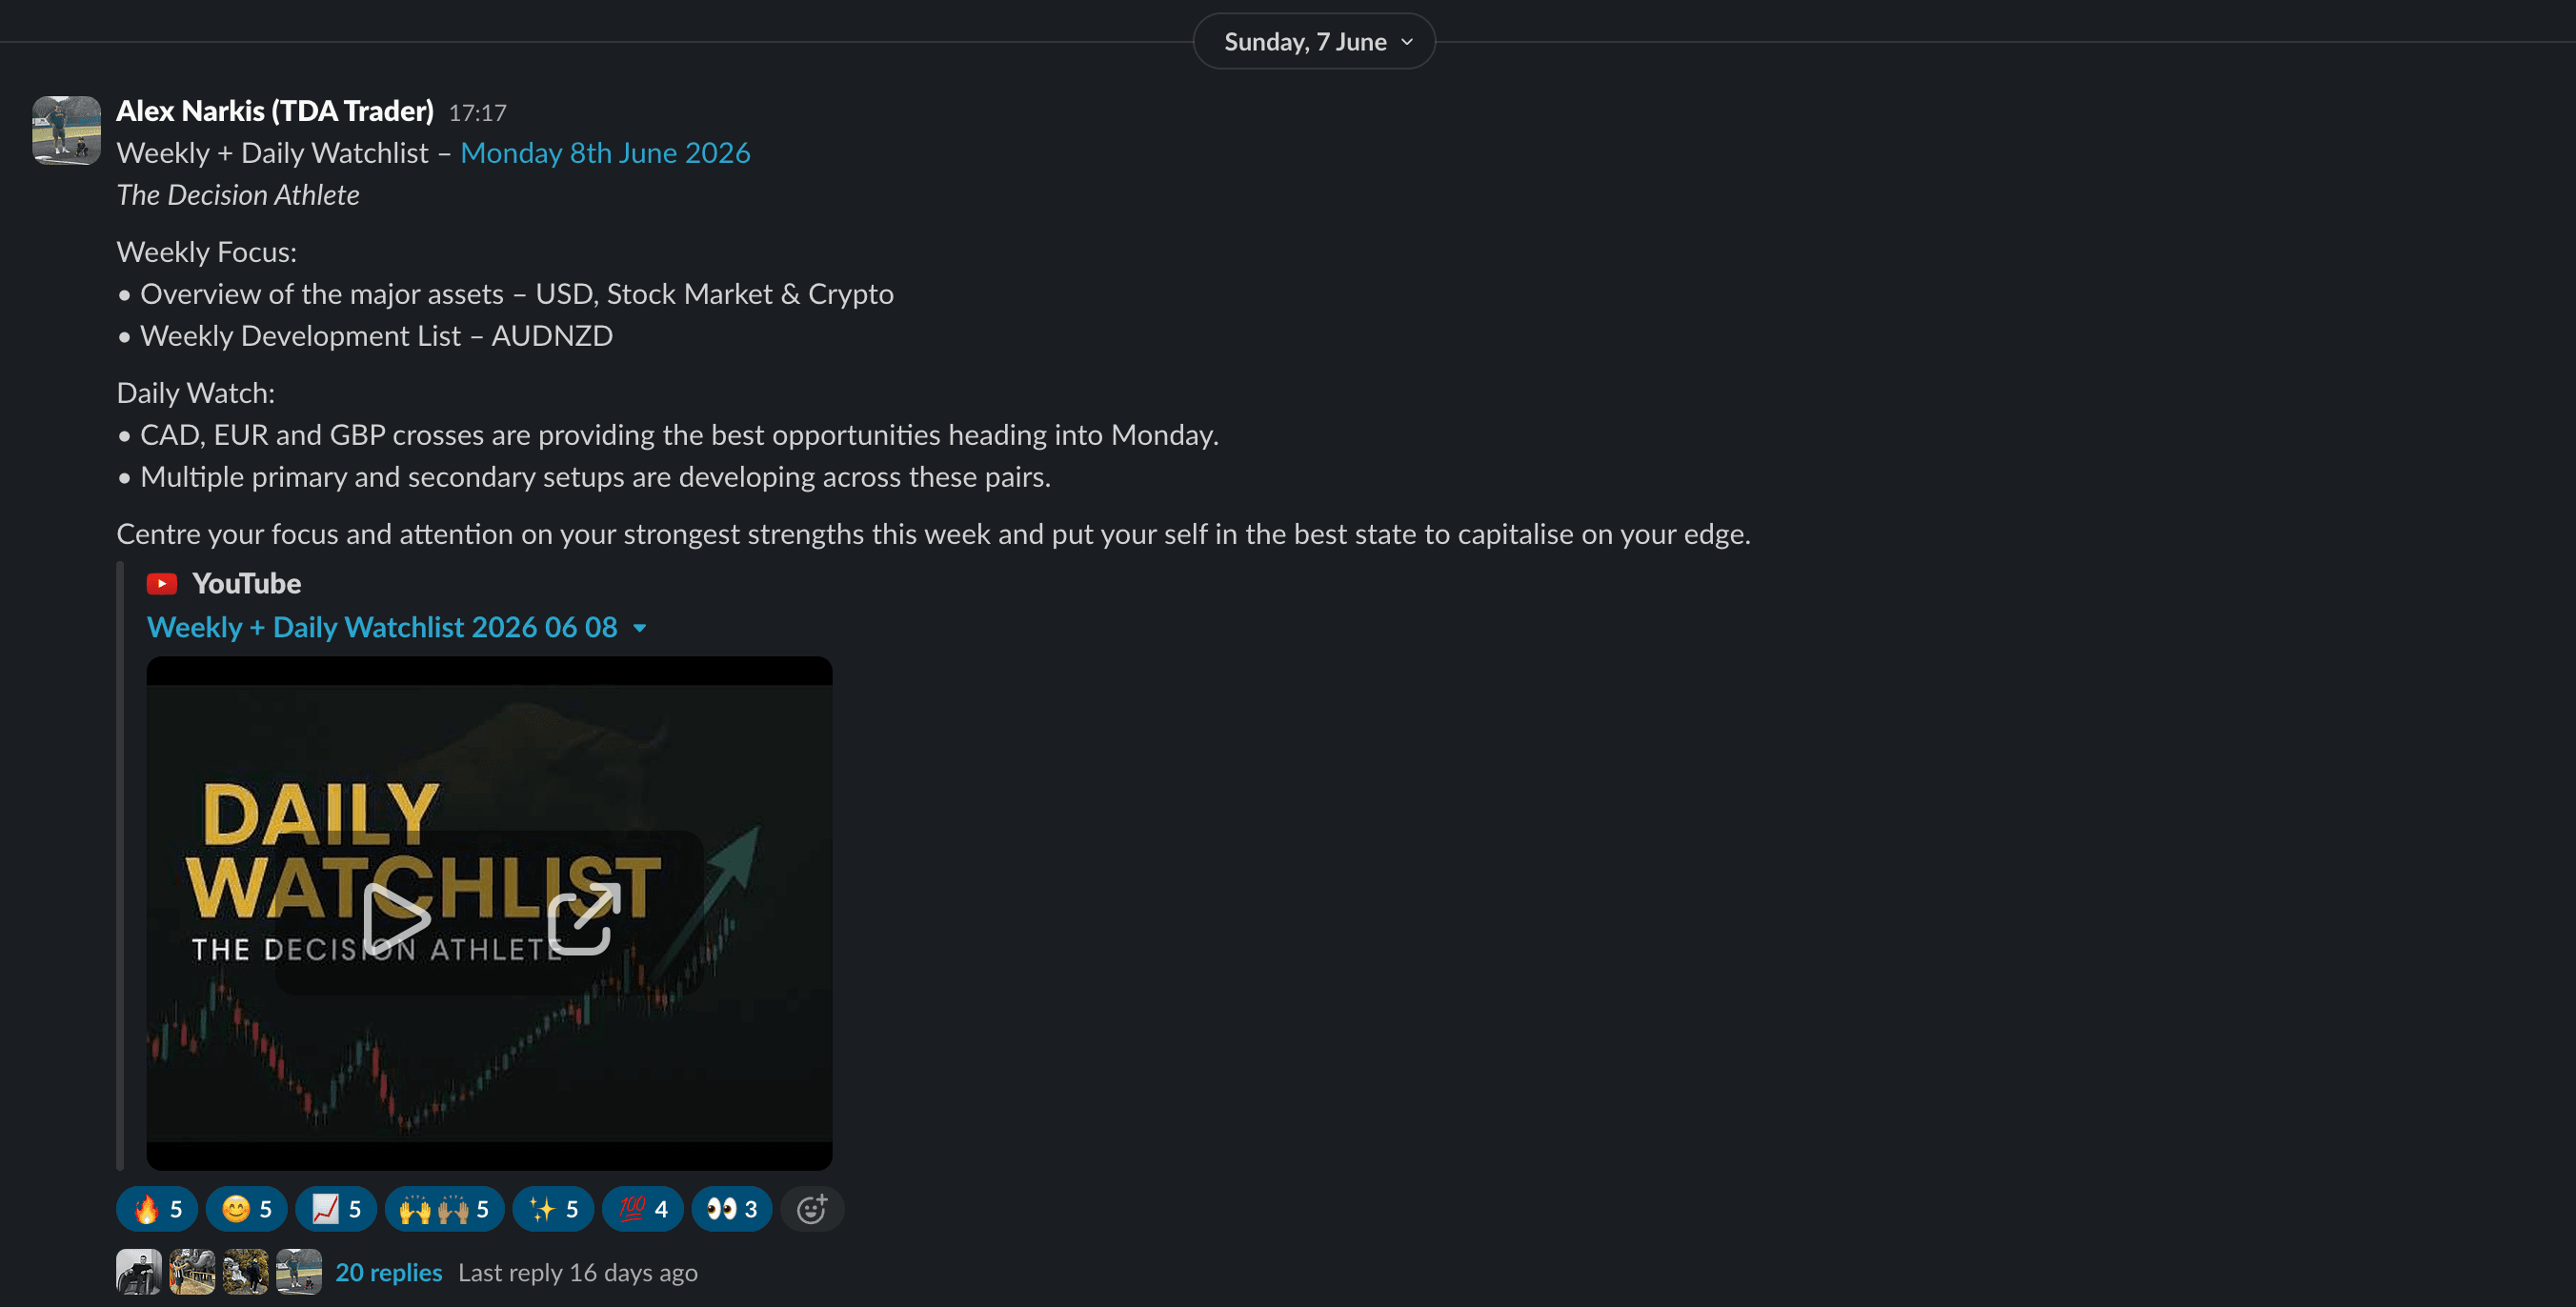This screenshot has height=1307, width=2576.
Task: Click the text 'Weekly Development List – AUDNZD'
Action: pyautogui.click(x=376, y=336)
